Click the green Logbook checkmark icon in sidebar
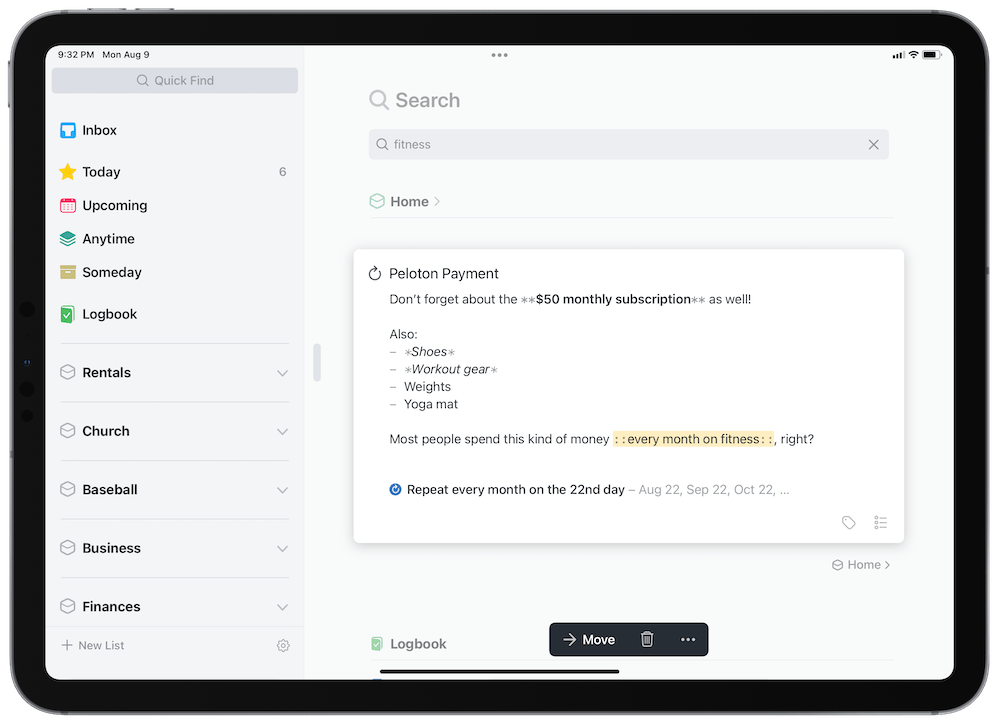Image resolution: width=1000 pixels, height=725 pixels. click(x=67, y=314)
